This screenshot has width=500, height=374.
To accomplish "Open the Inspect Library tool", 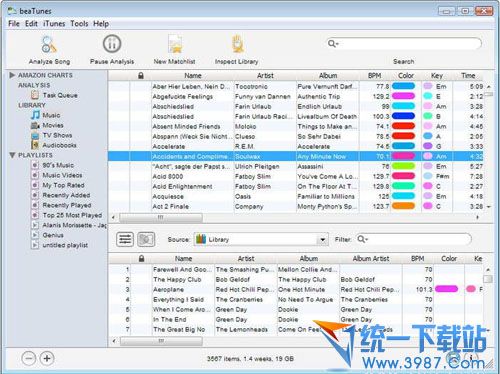I will 237,44.
